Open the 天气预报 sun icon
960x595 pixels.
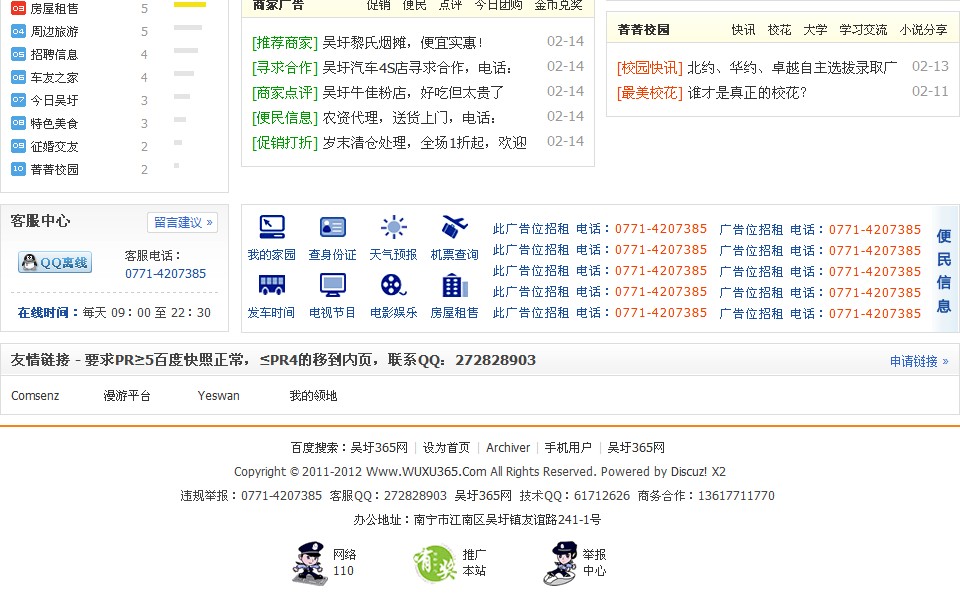394,227
